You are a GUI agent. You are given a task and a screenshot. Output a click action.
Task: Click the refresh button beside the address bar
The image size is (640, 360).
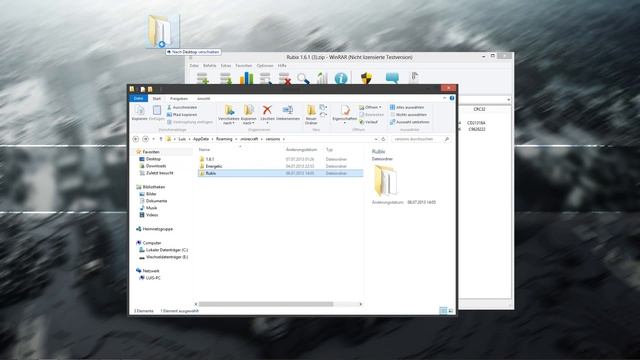[383, 139]
